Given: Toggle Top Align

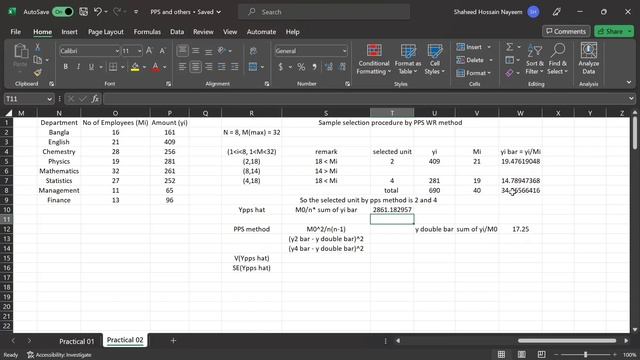Looking at the screenshot, I should (182, 51).
